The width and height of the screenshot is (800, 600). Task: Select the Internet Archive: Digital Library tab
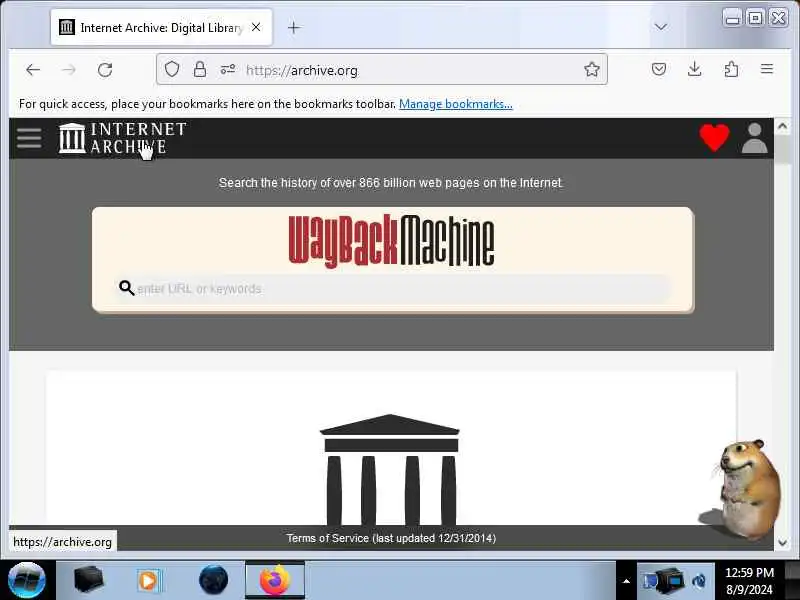click(161, 28)
